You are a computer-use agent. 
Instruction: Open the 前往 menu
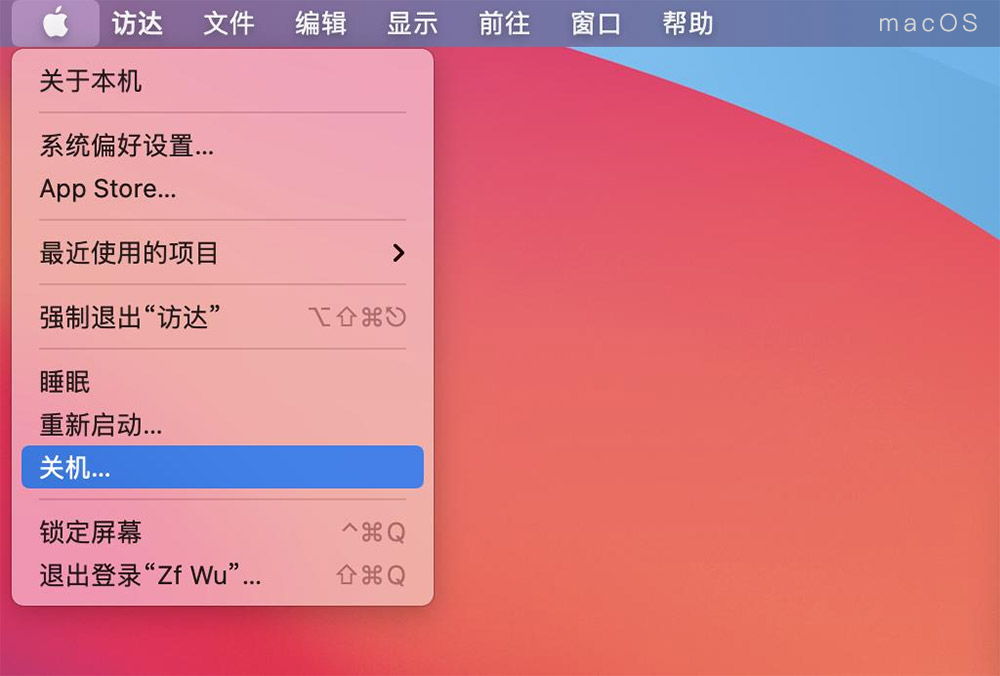click(x=504, y=24)
